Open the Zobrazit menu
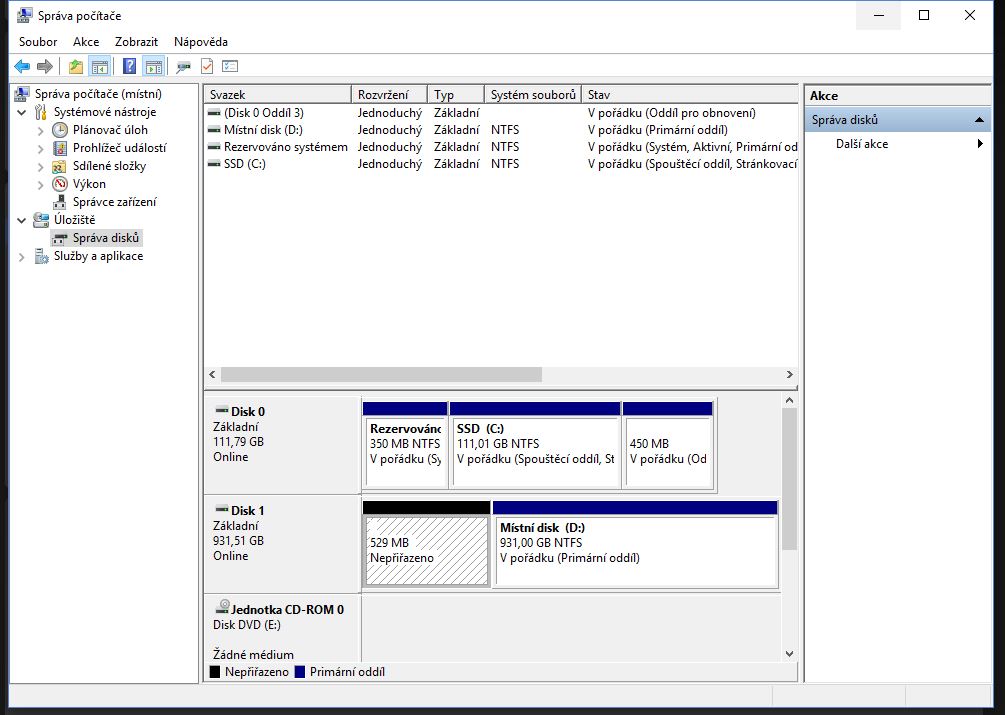1005x715 pixels. coord(136,42)
